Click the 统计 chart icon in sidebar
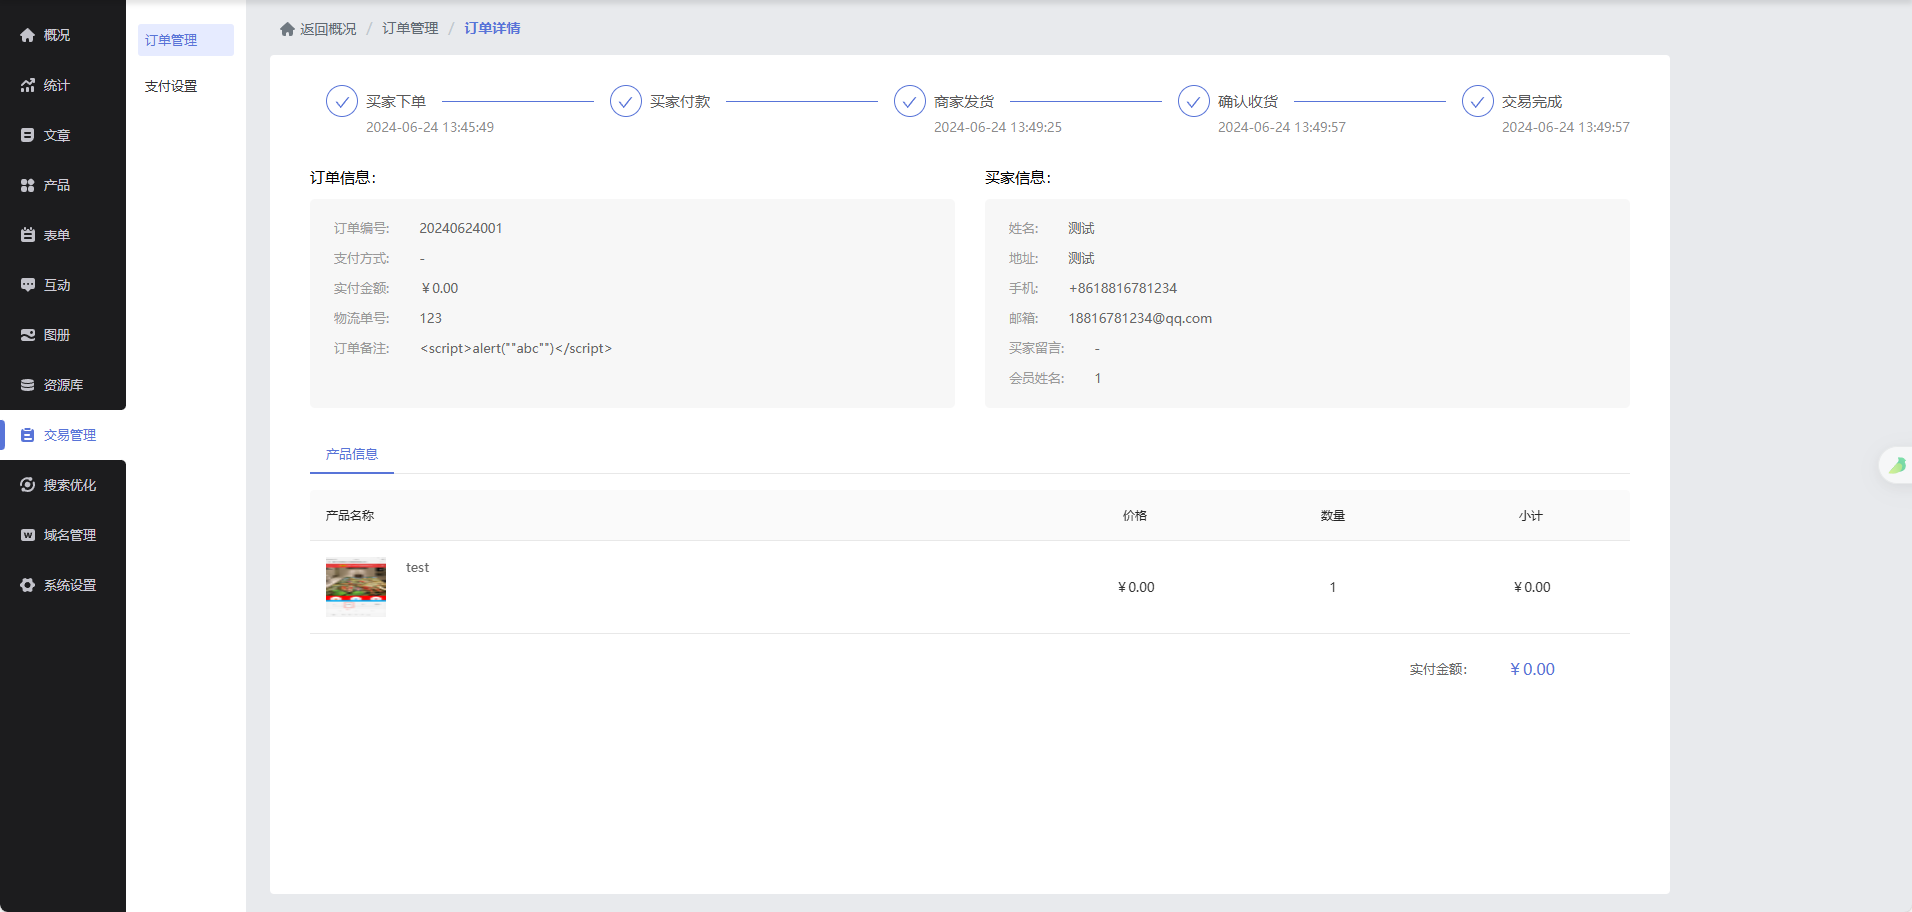 (x=28, y=85)
